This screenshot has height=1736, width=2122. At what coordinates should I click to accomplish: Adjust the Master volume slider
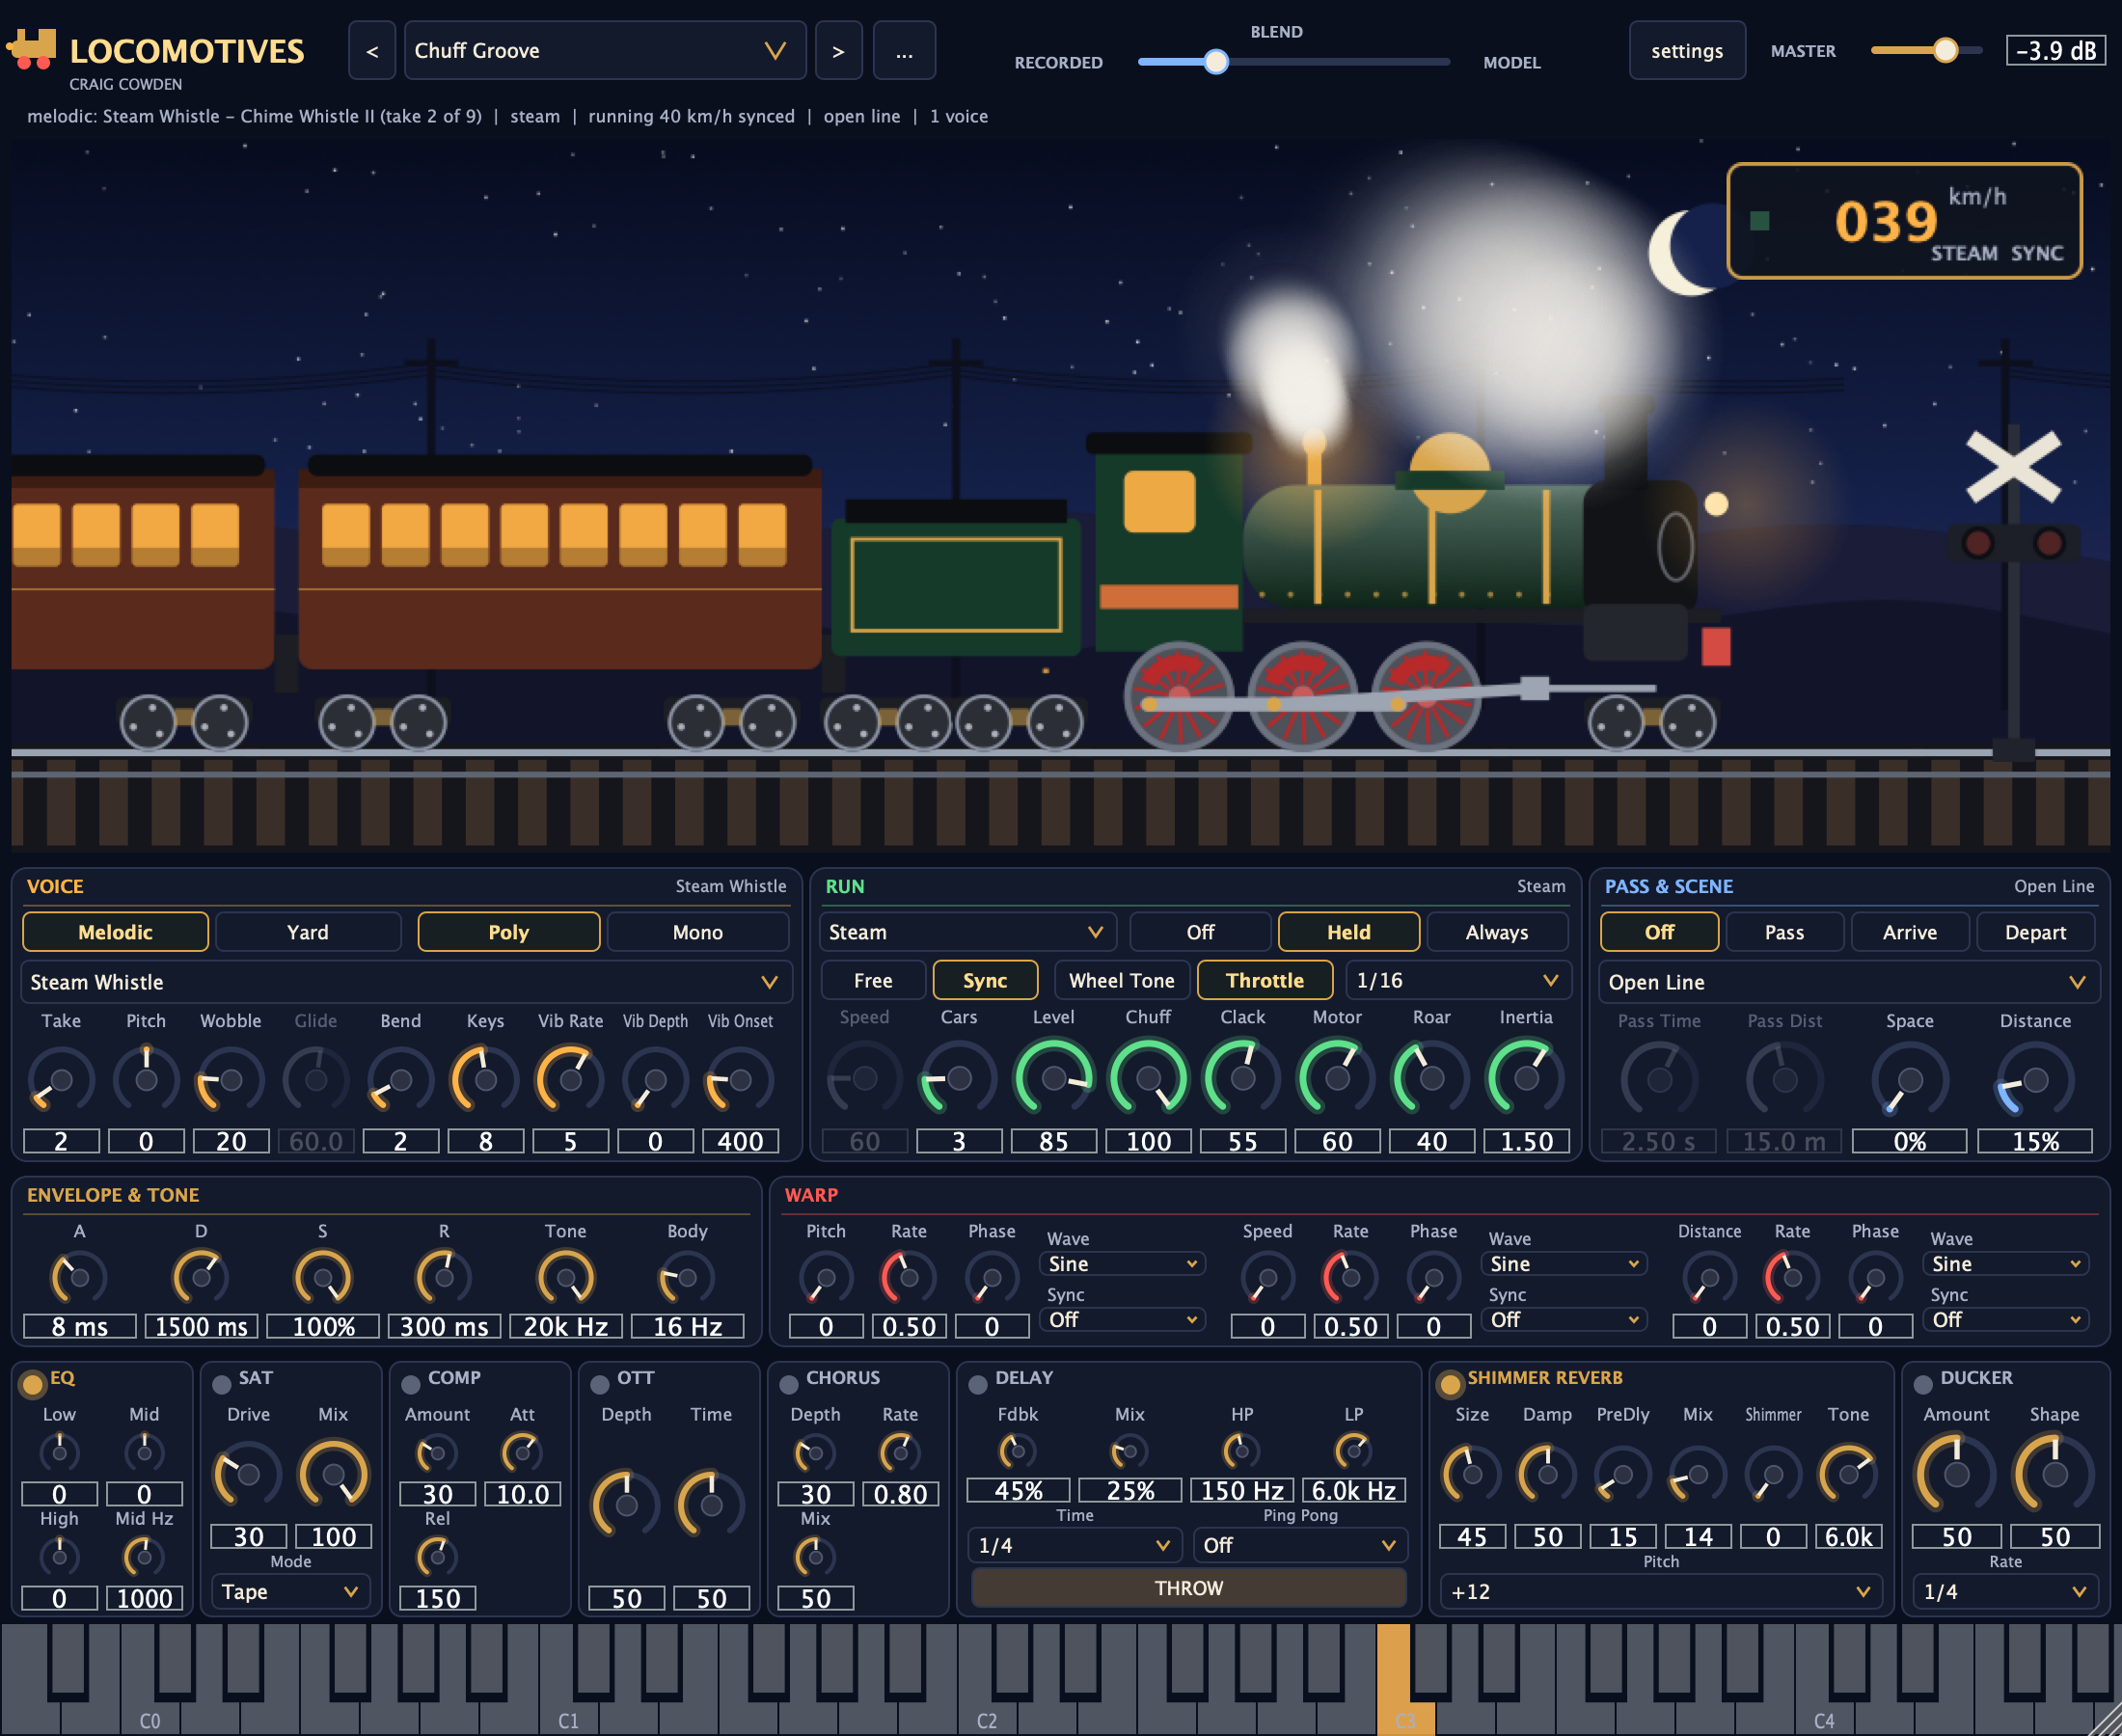coord(1926,50)
